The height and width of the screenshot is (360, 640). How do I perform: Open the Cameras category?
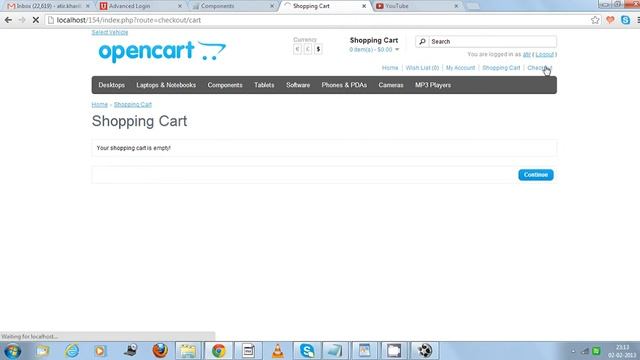pyautogui.click(x=391, y=85)
